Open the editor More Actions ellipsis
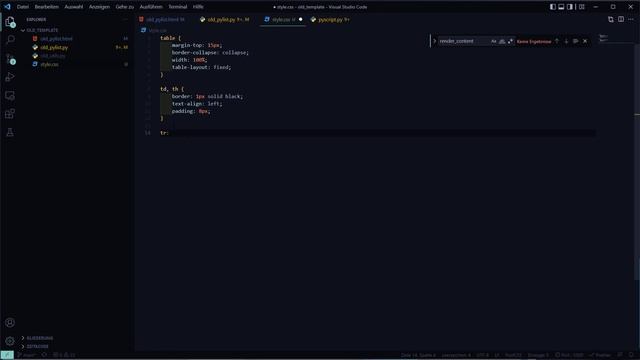Viewport: 640px width, 360px height. [x=631, y=20]
